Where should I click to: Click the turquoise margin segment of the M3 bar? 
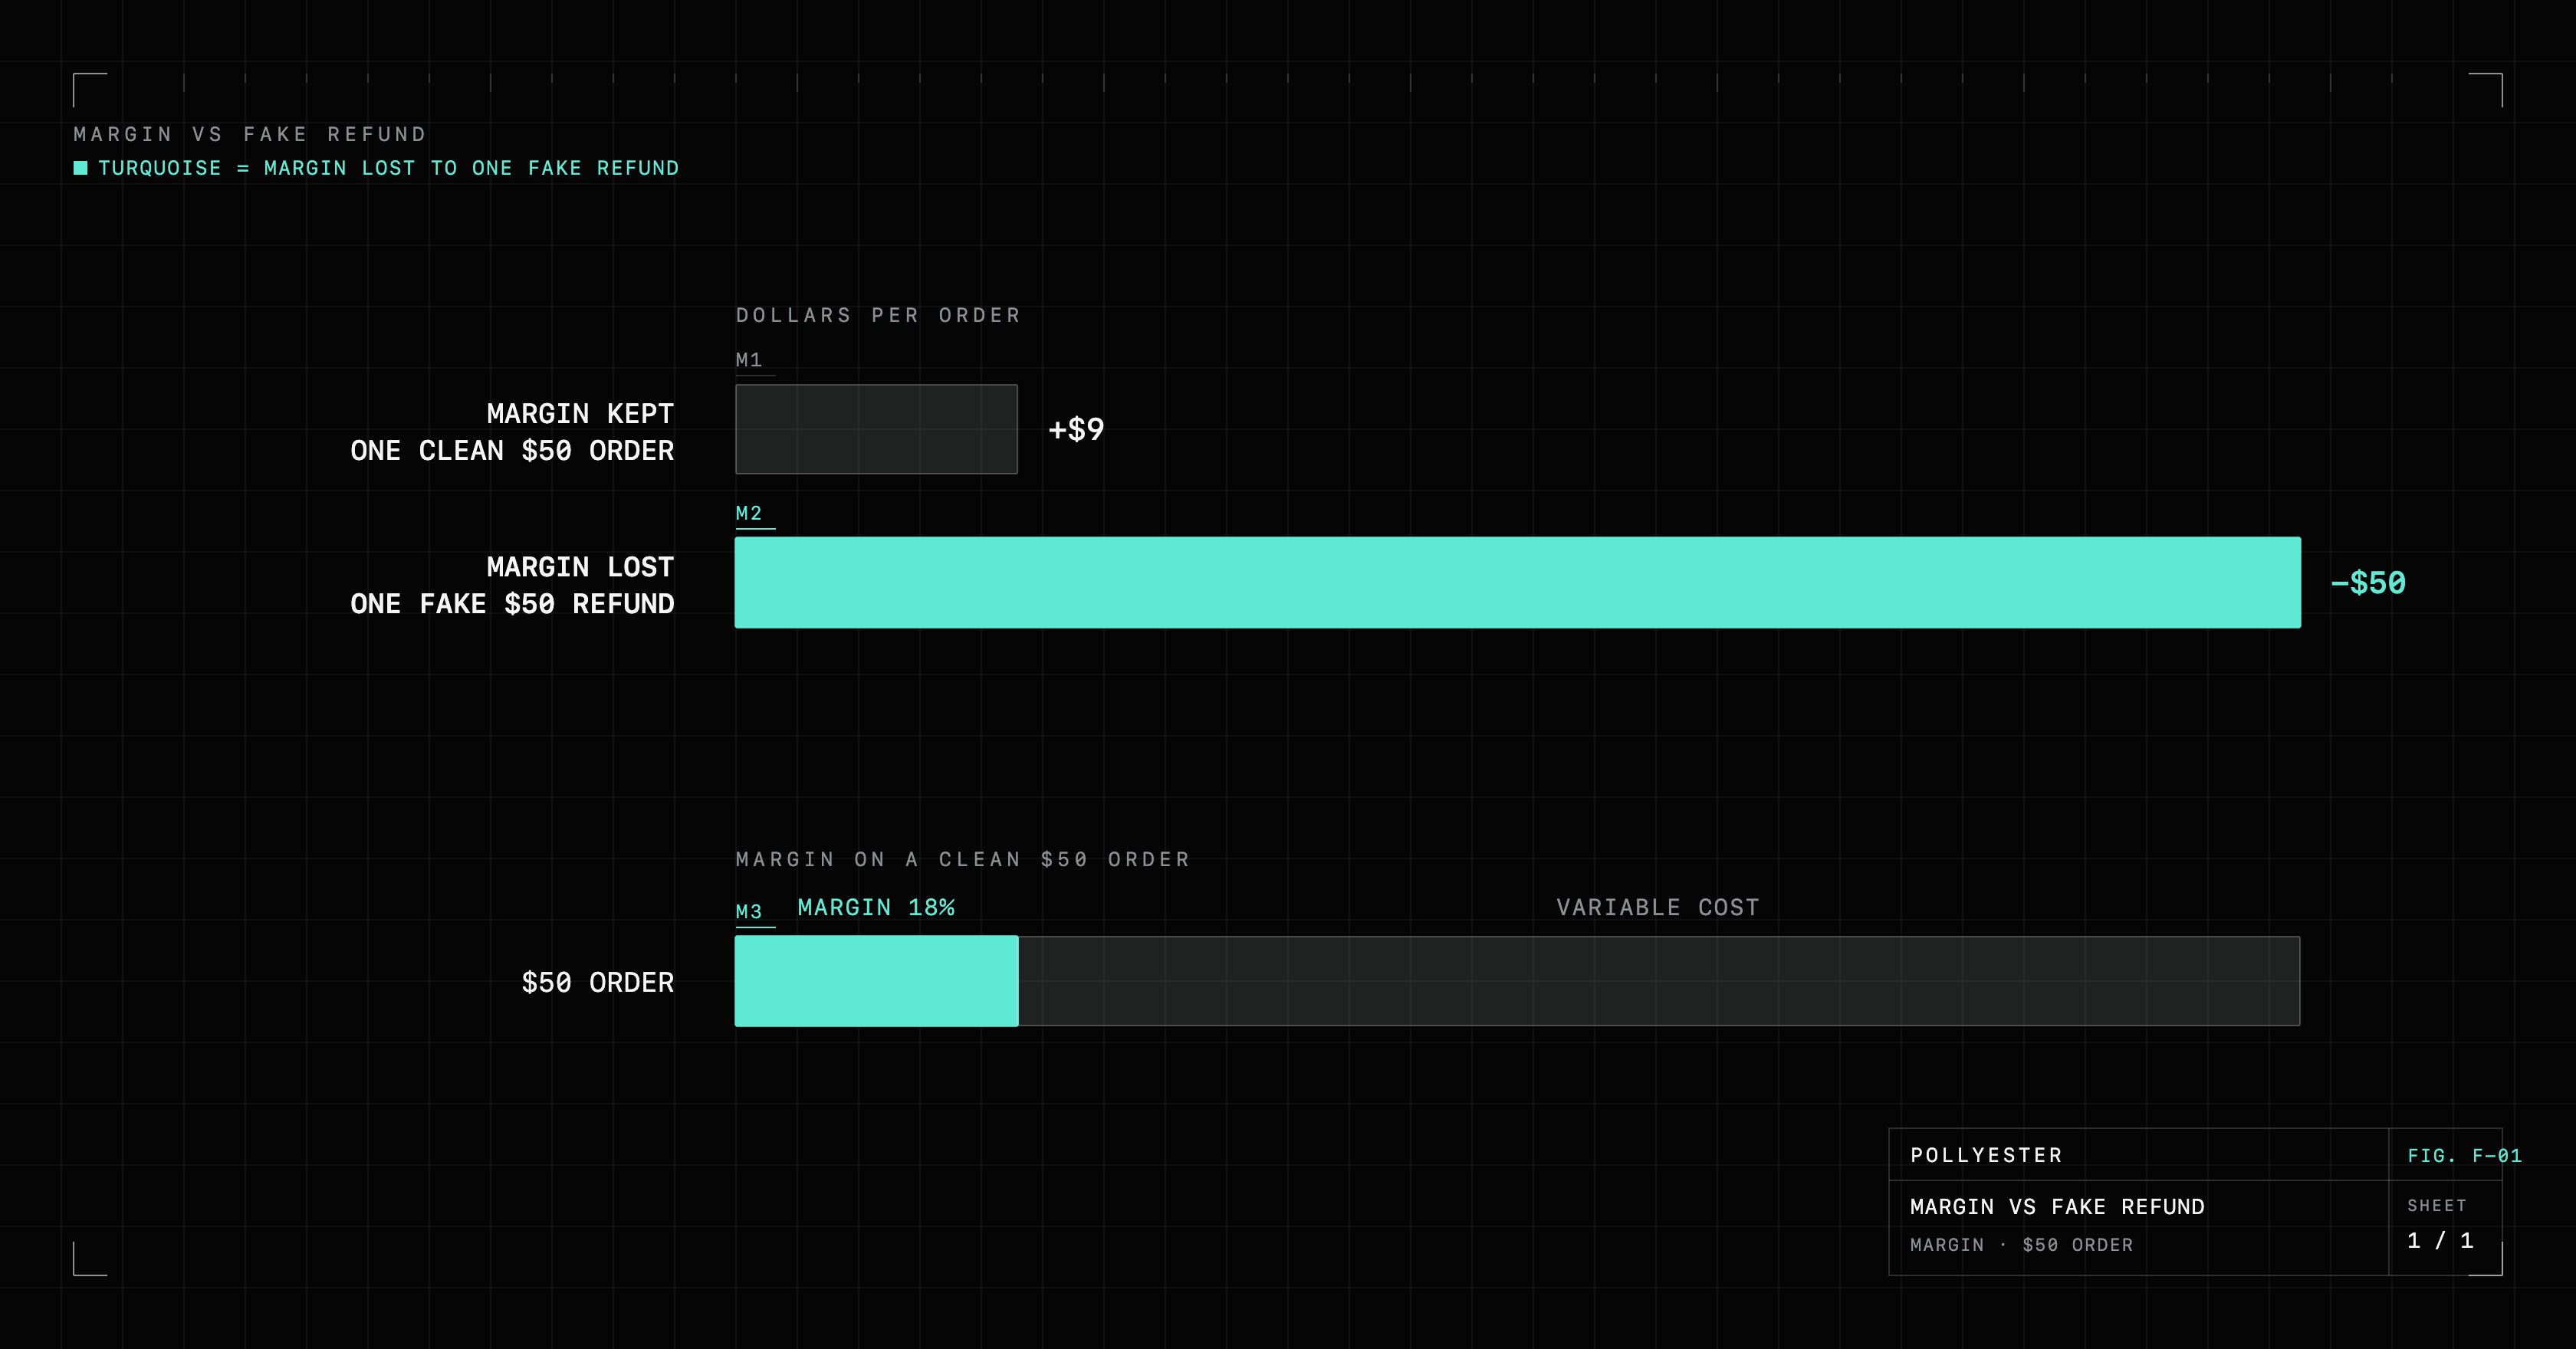tap(876, 981)
